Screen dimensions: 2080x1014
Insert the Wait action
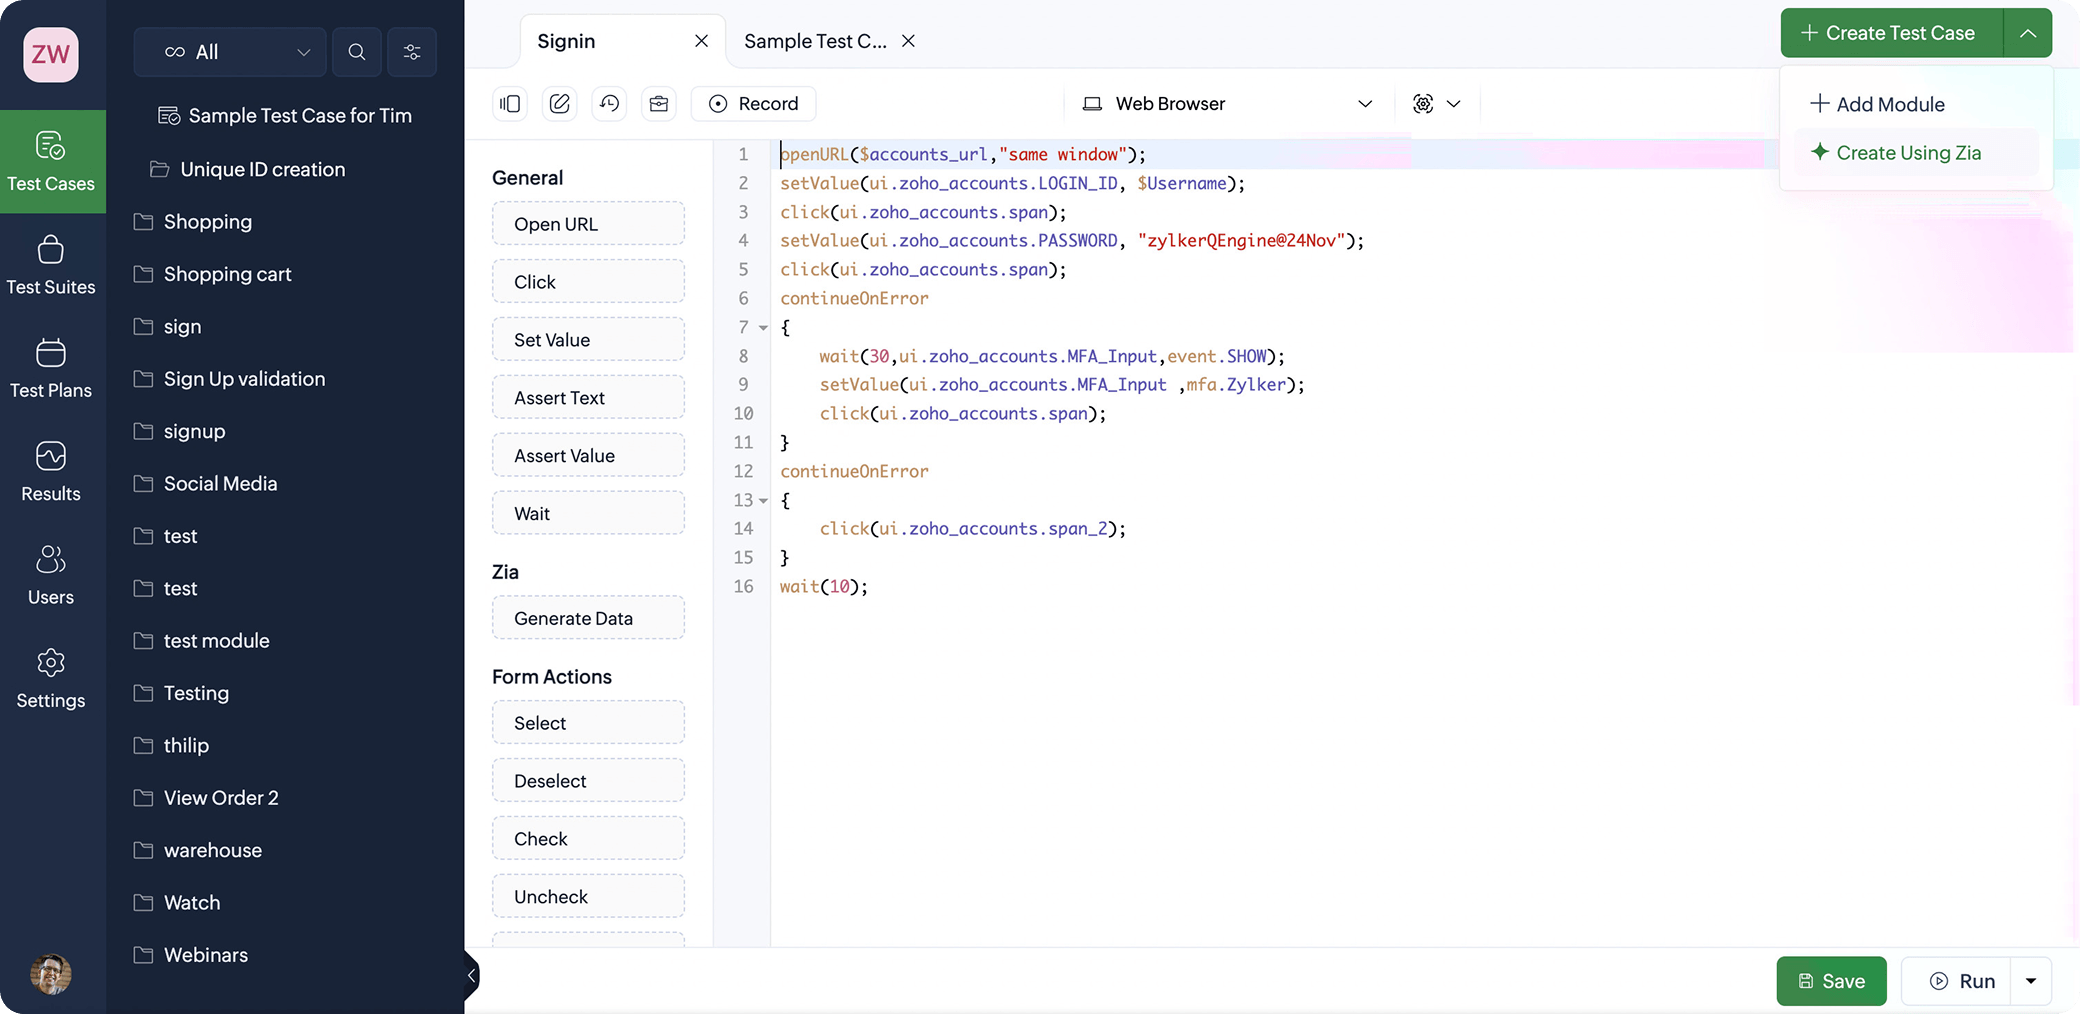588,514
